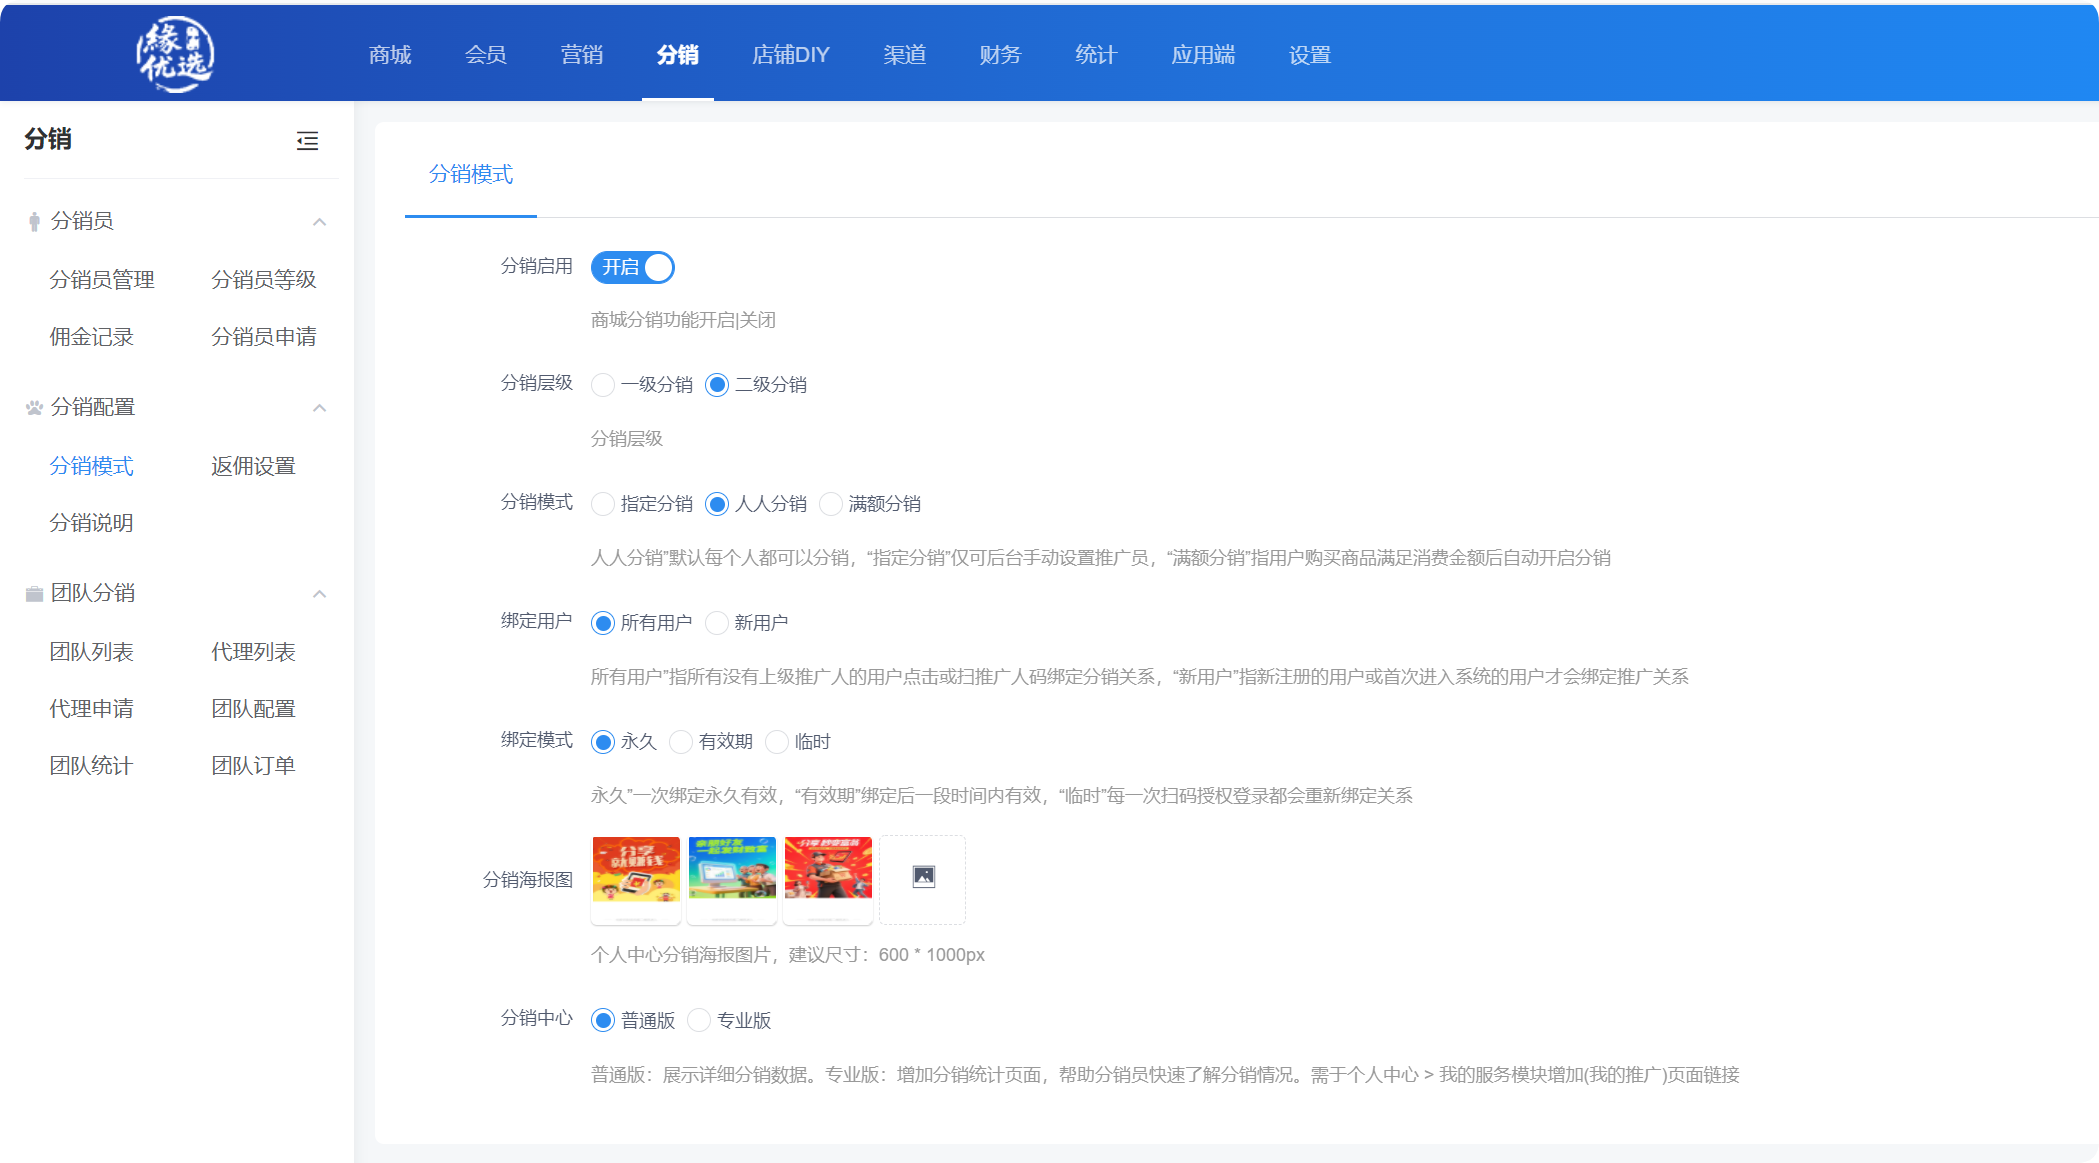Click the briefcase icon beside 团队分销
This screenshot has width=2099, height=1163.
[34, 594]
